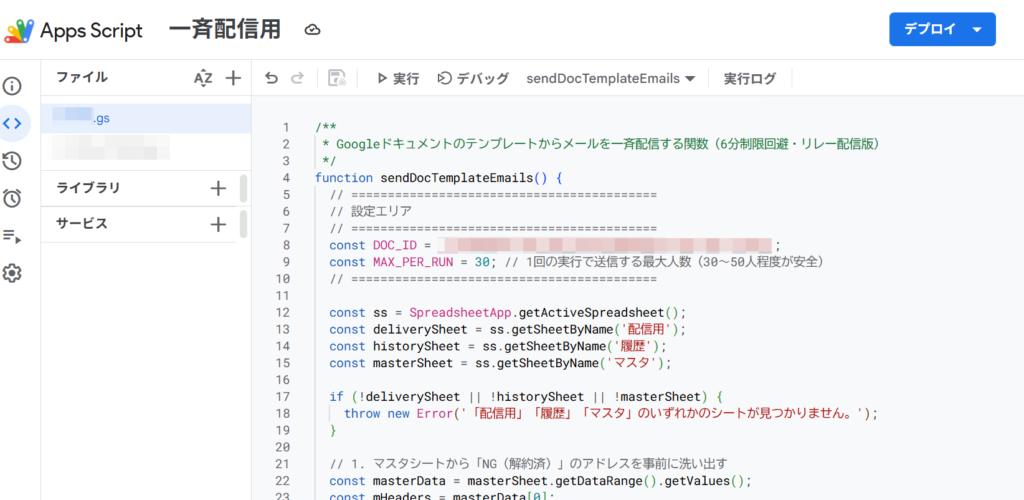Viewport: 1024px width, 500px height.
Task: Click the throw new Error statement
Action: 611,413
